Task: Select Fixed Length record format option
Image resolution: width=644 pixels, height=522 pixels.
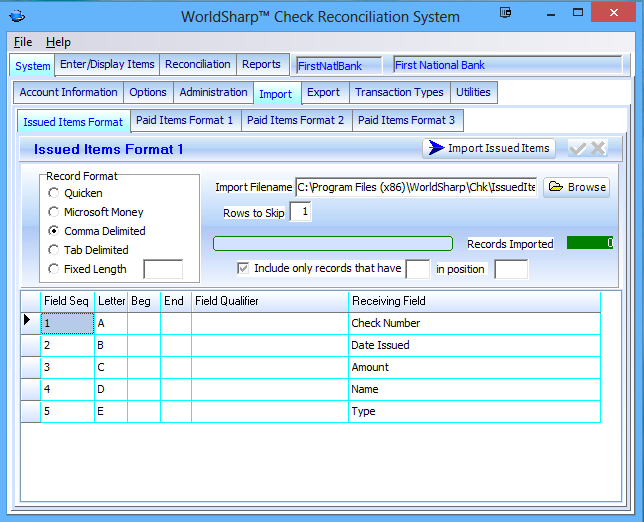Action: coord(53,269)
